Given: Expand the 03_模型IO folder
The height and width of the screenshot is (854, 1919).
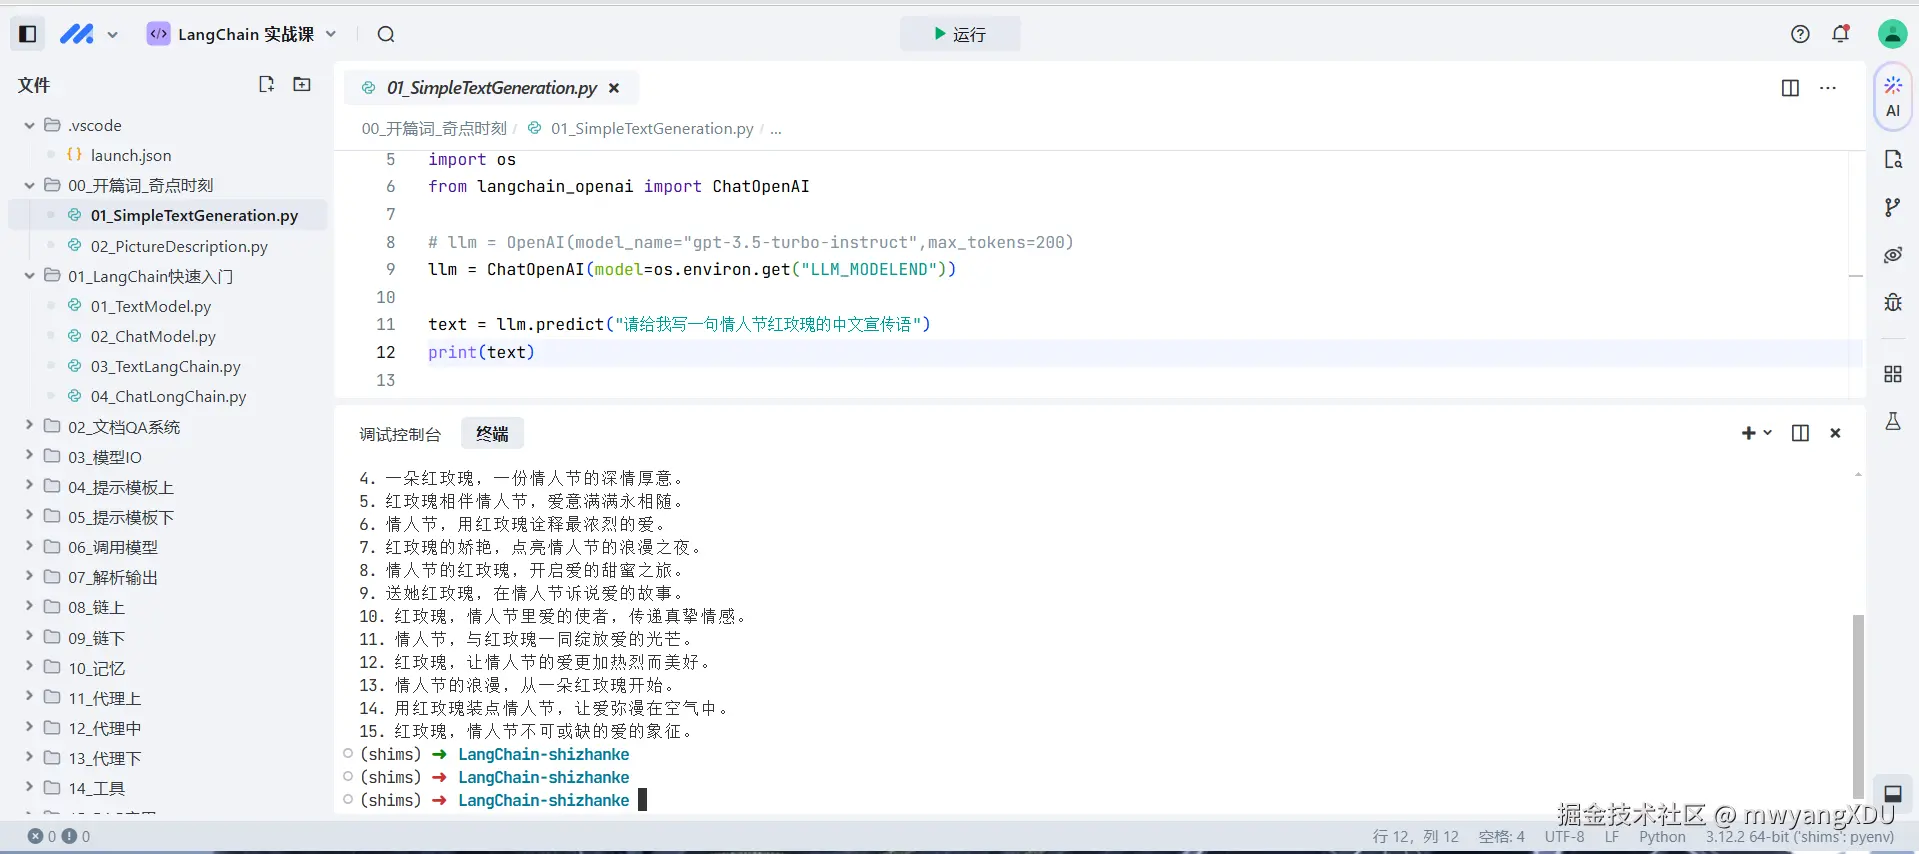Looking at the screenshot, I should [x=29, y=456].
